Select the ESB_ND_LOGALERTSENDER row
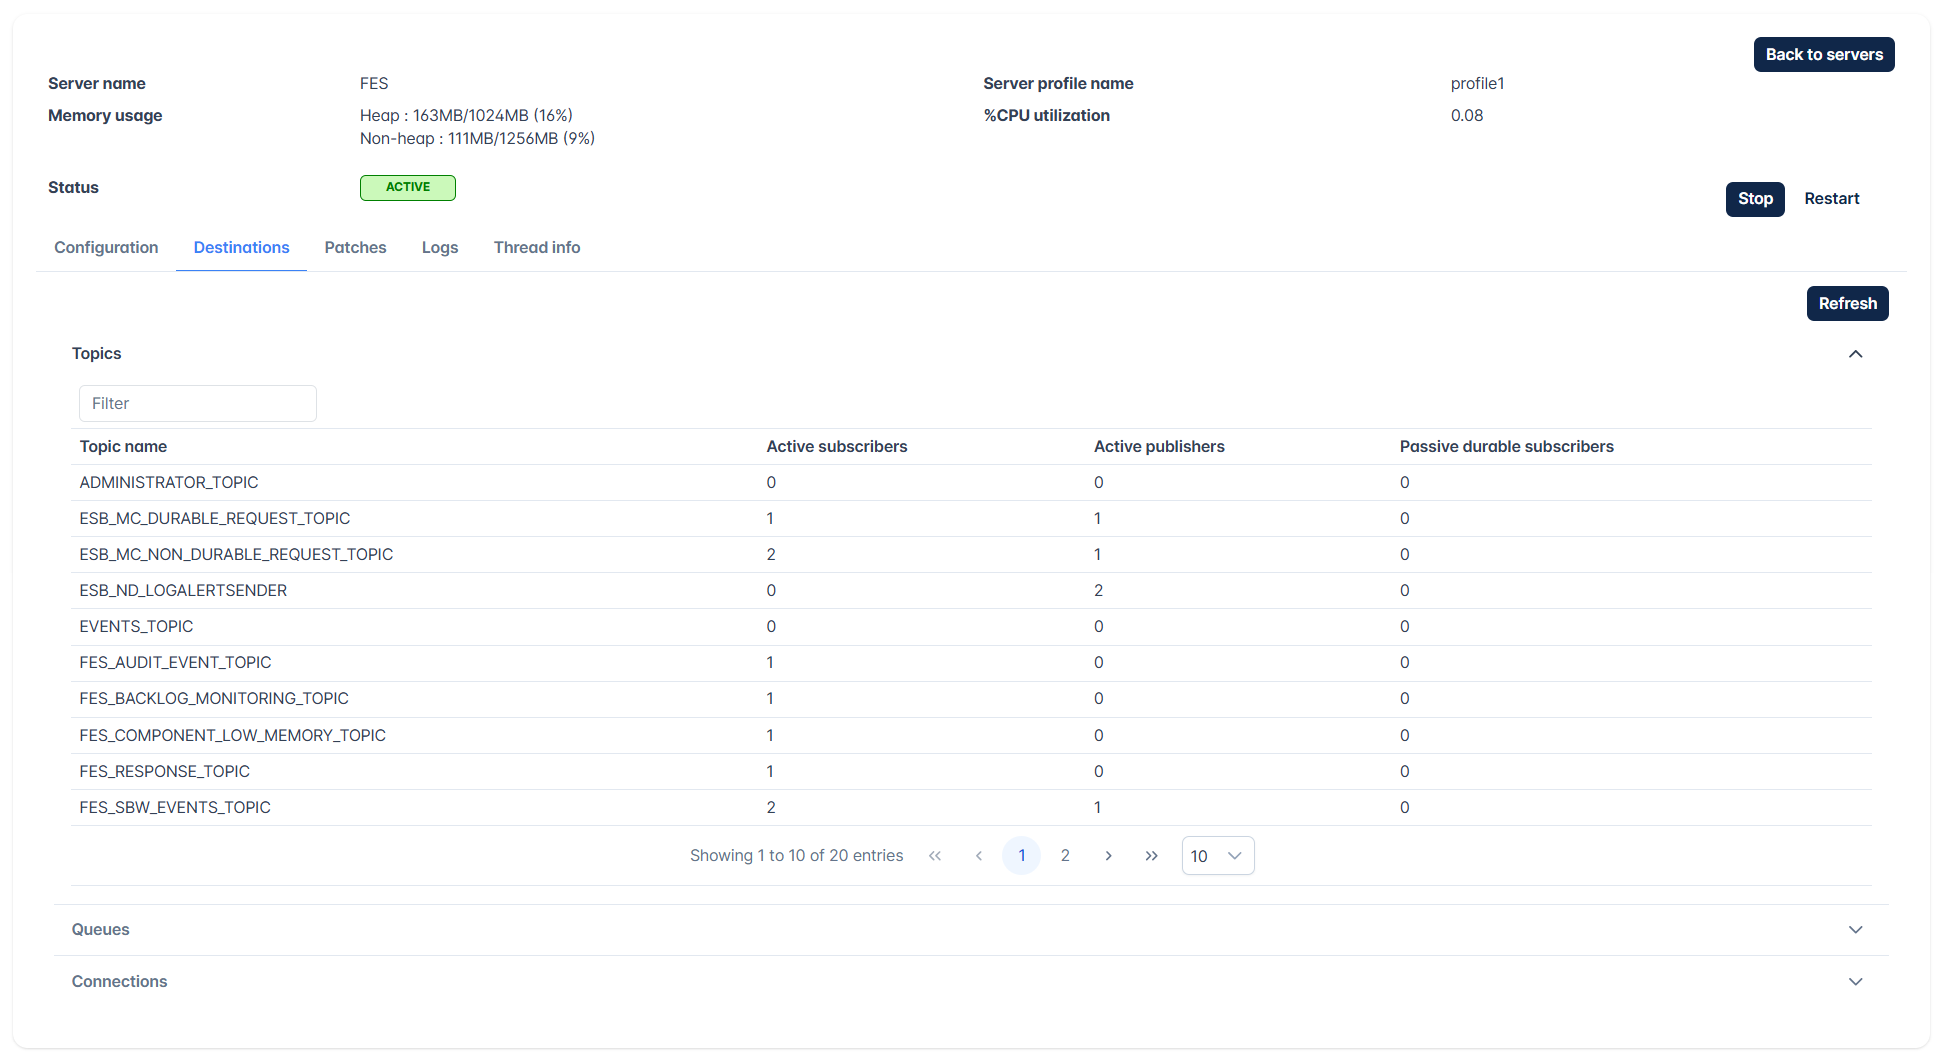 (x=971, y=591)
